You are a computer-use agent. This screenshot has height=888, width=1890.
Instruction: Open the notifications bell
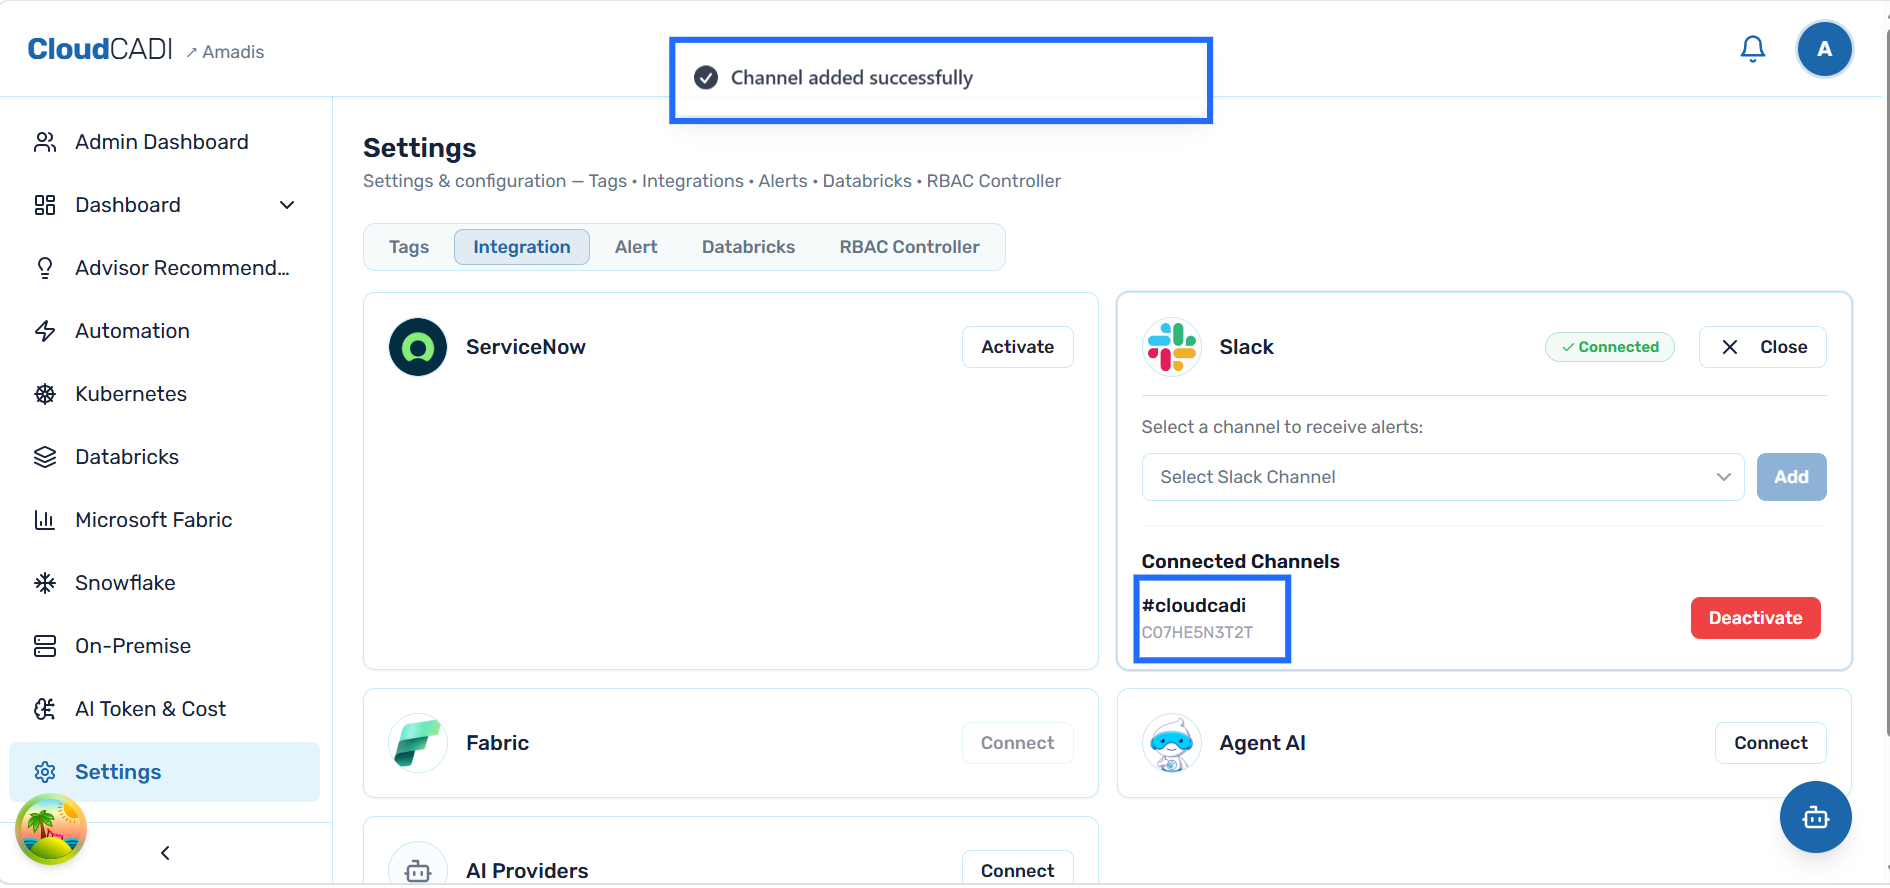(x=1752, y=49)
